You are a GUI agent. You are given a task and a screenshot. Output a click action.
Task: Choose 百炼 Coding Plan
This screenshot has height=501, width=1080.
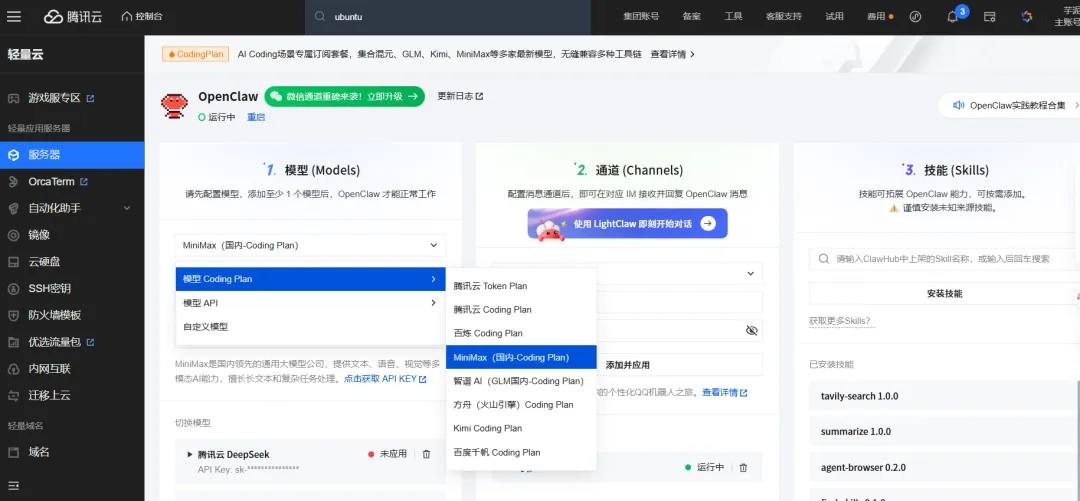[521, 333]
